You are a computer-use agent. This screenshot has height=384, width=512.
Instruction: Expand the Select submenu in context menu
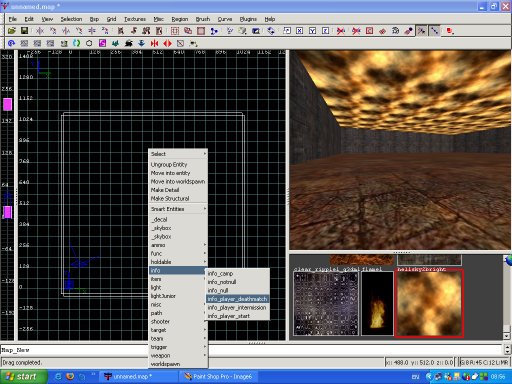178,154
